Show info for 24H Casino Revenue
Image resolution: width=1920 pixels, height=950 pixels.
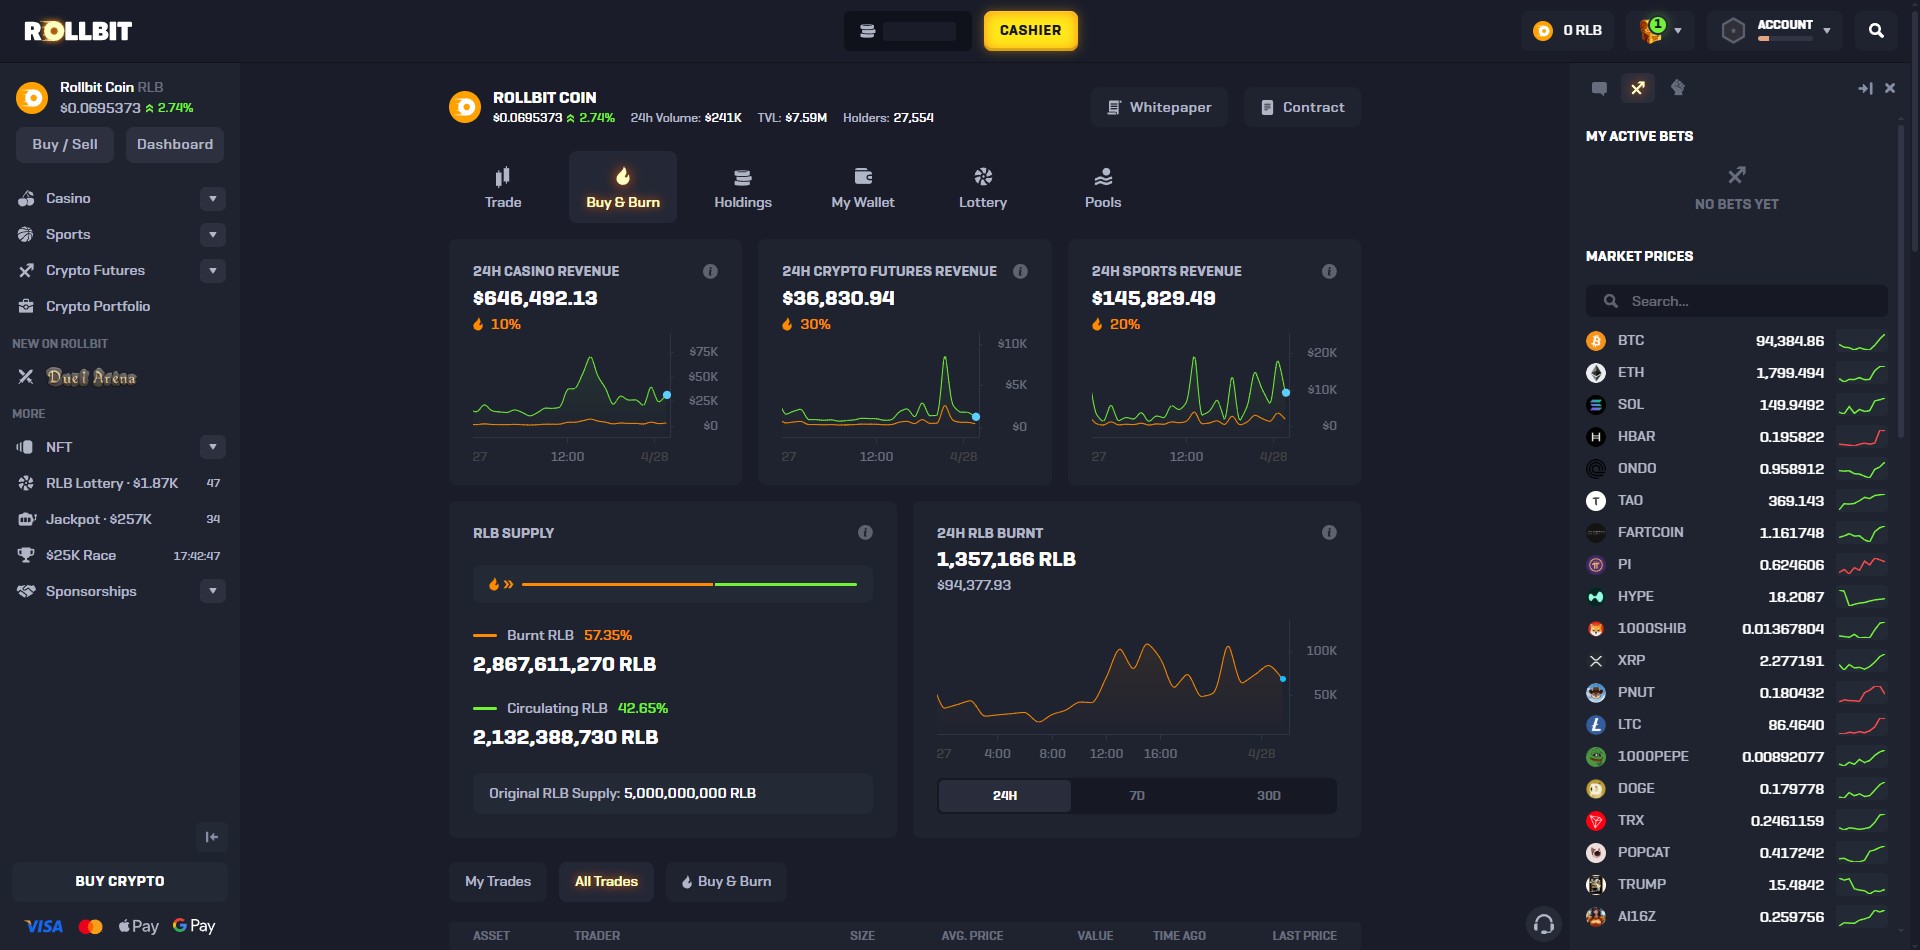pos(710,271)
